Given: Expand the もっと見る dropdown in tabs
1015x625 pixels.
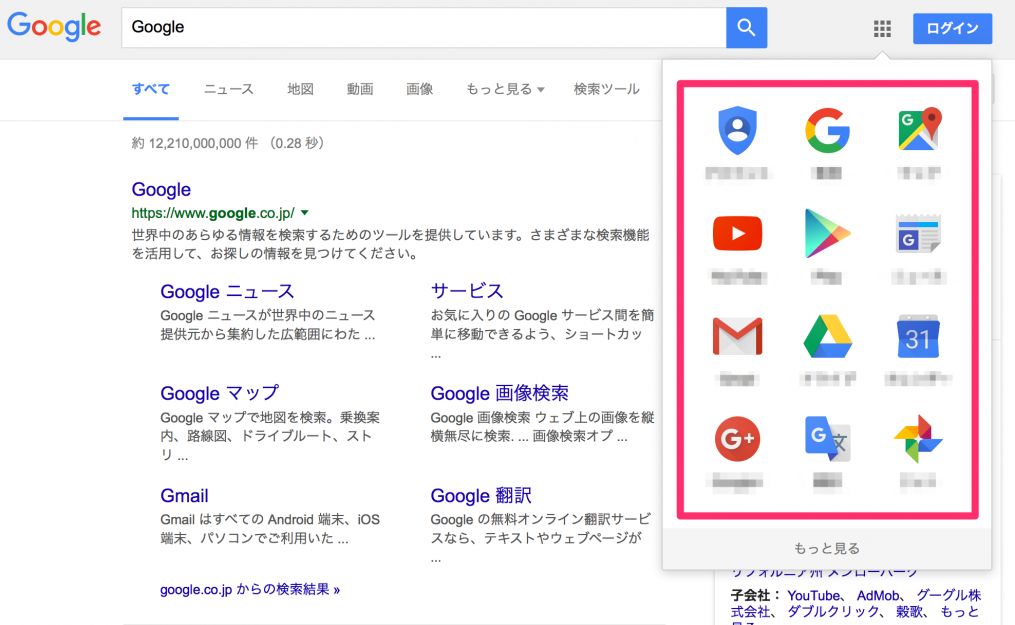Looking at the screenshot, I should pyautogui.click(x=505, y=89).
